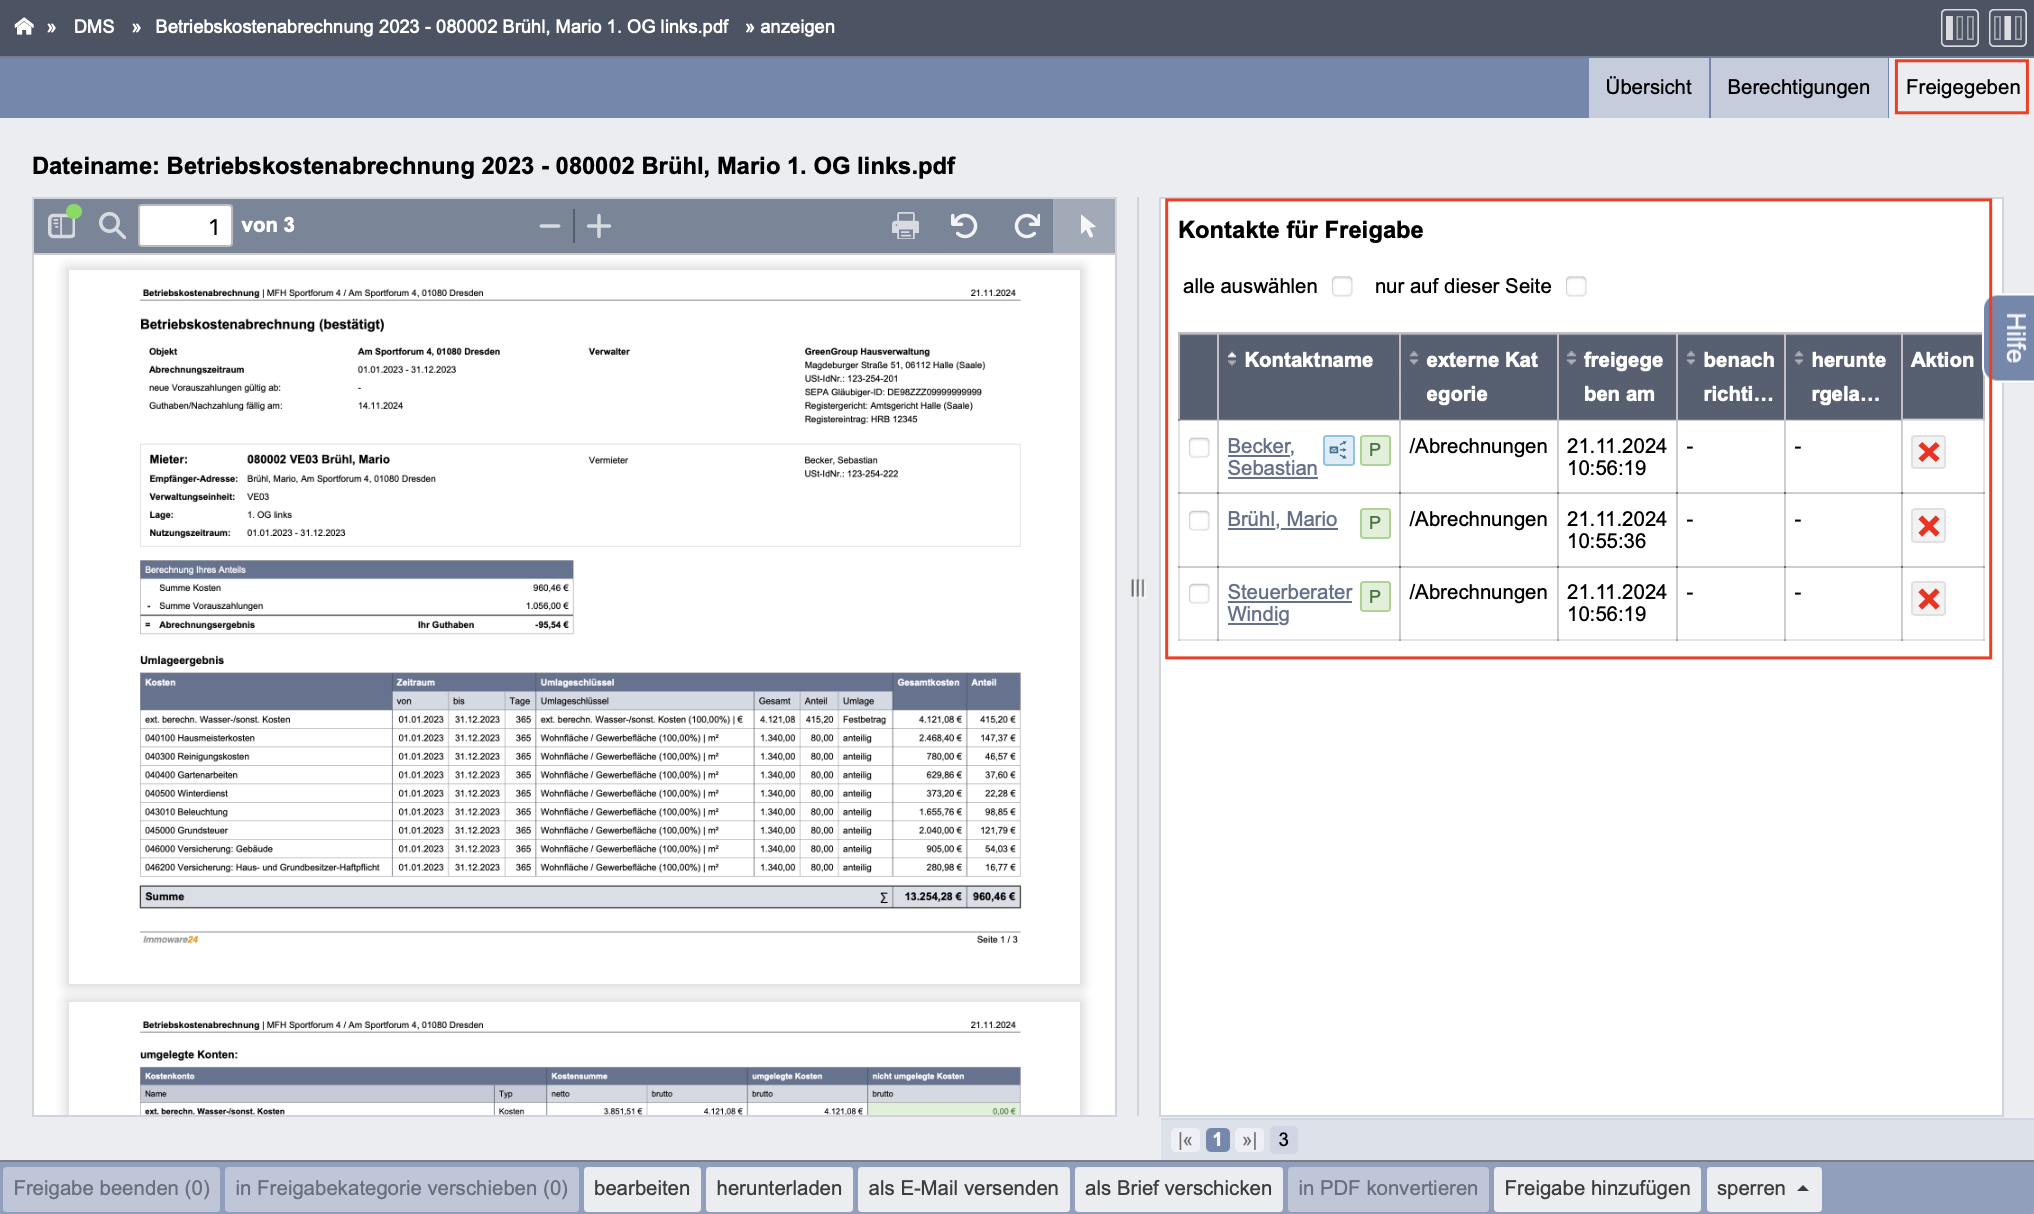
Task: Click the P badge for Brühl, Mario
Action: click(x=1375, y=523)
